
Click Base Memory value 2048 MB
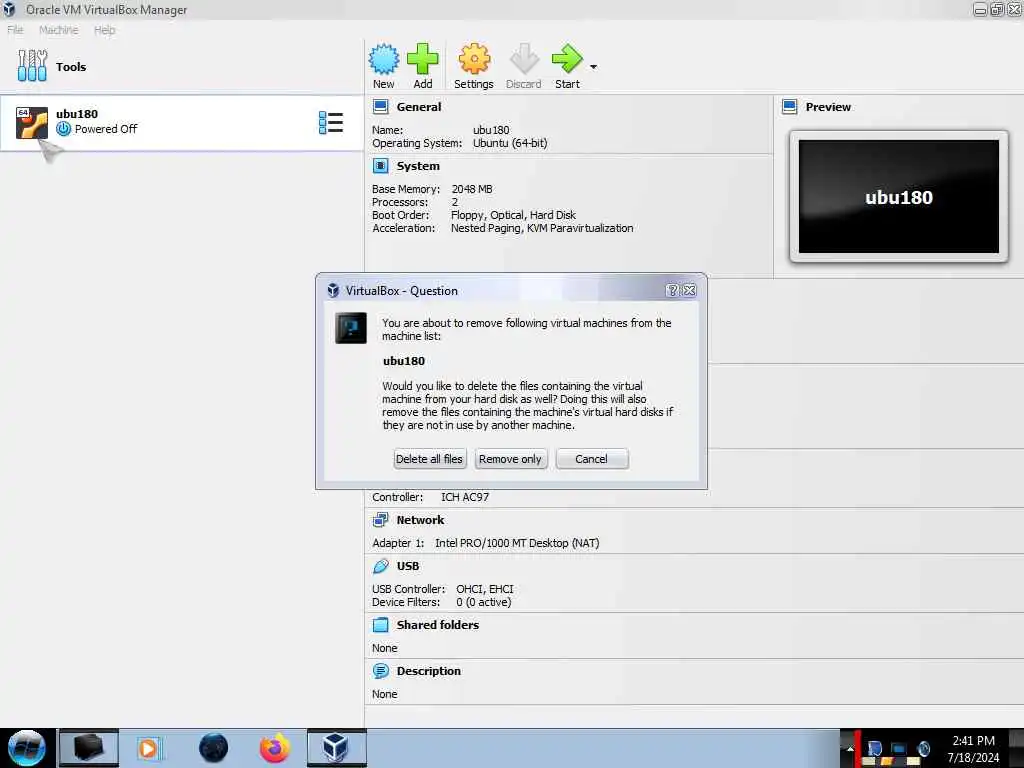tap(472, 189)
